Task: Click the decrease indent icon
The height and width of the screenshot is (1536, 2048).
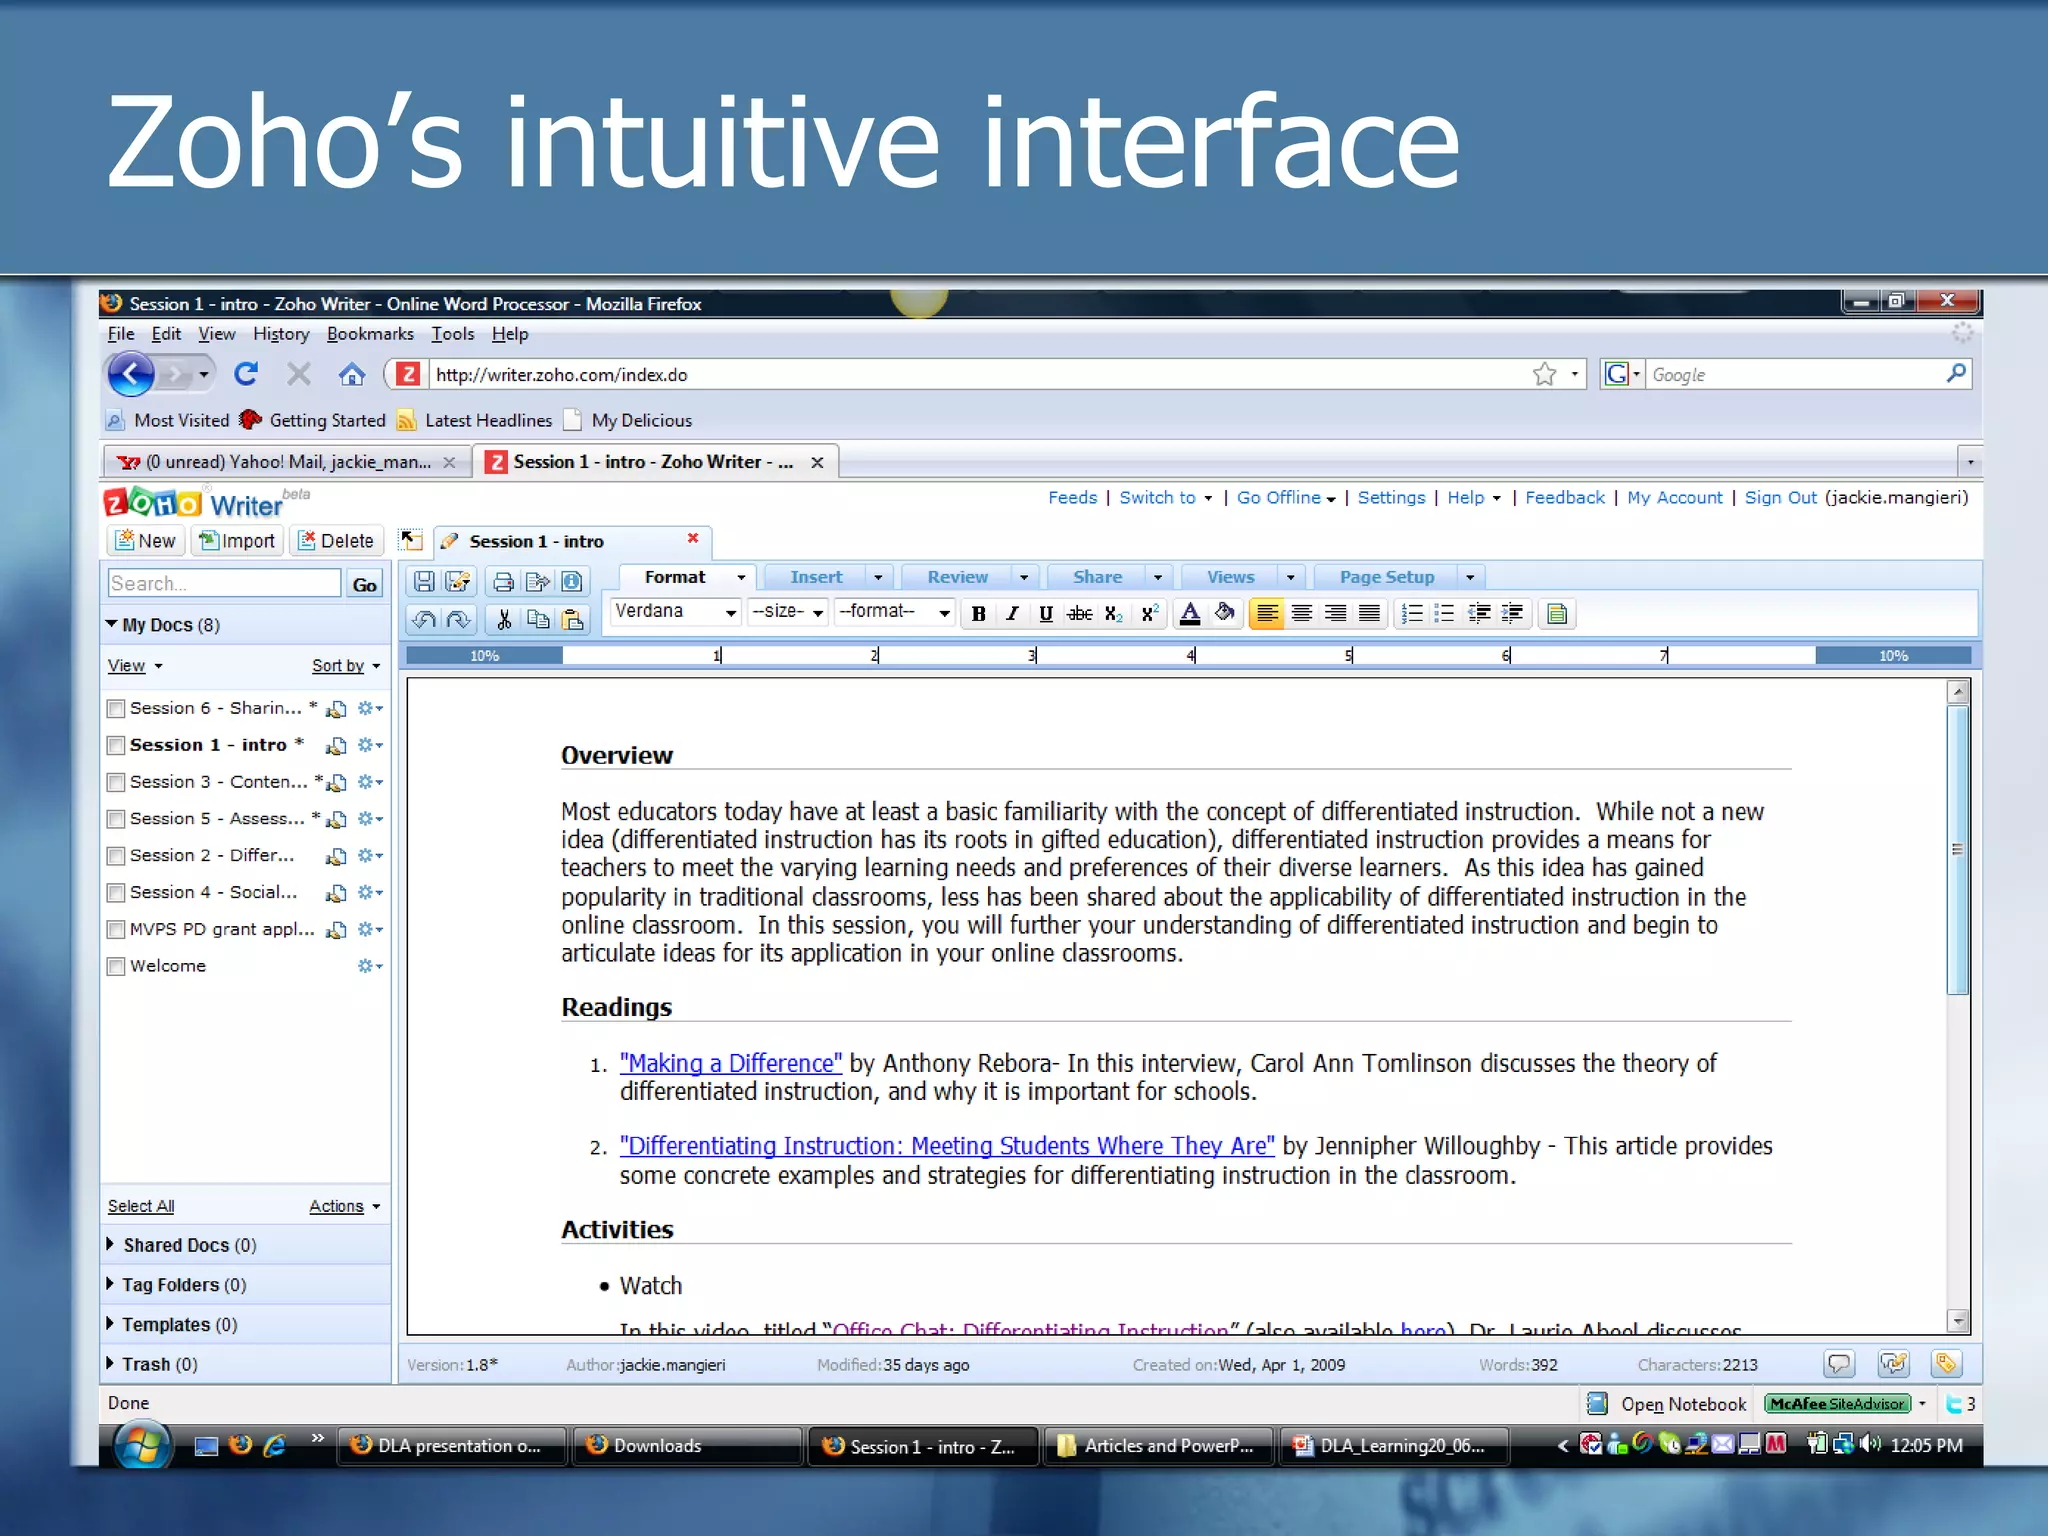Action: point(1479,614)
